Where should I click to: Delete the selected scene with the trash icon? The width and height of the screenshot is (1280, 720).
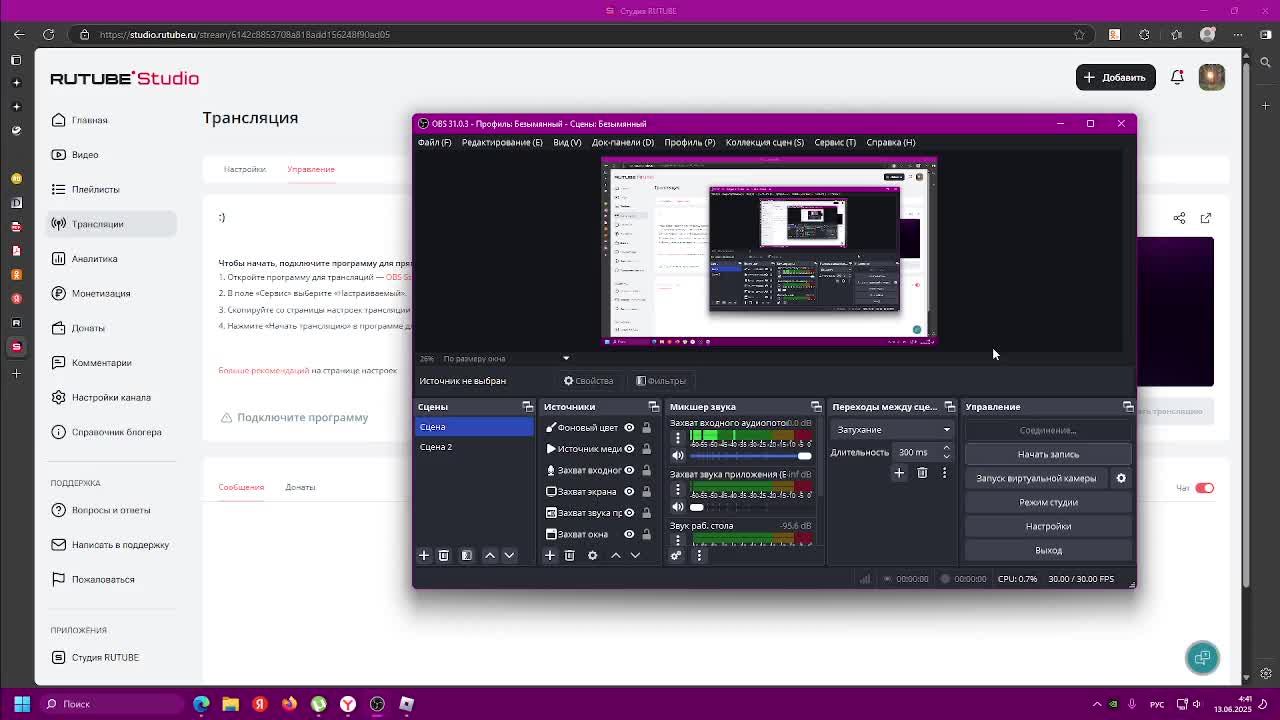click(x=444, y=555)
